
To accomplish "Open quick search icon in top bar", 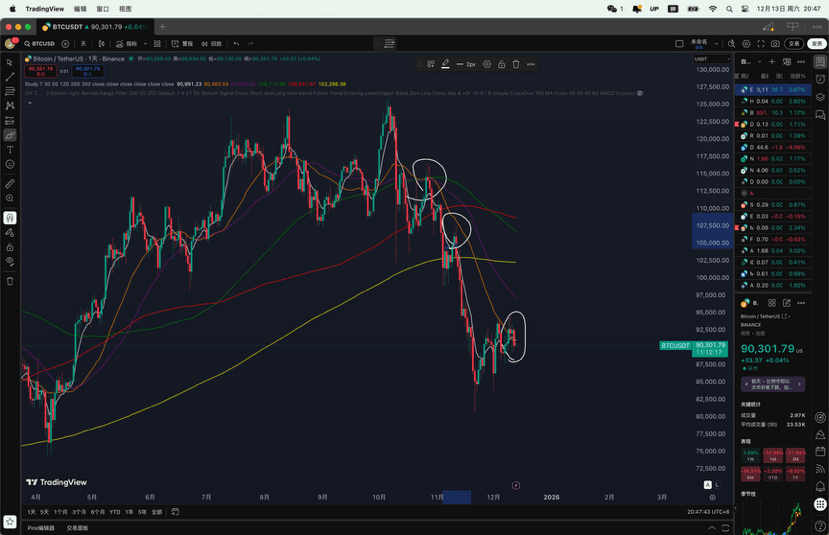I will pos(732,44).
